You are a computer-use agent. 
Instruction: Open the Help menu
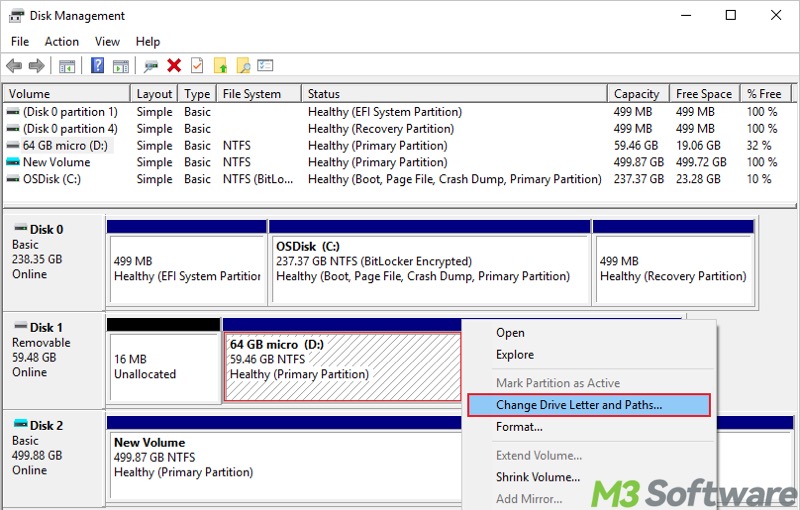[147, 41]
